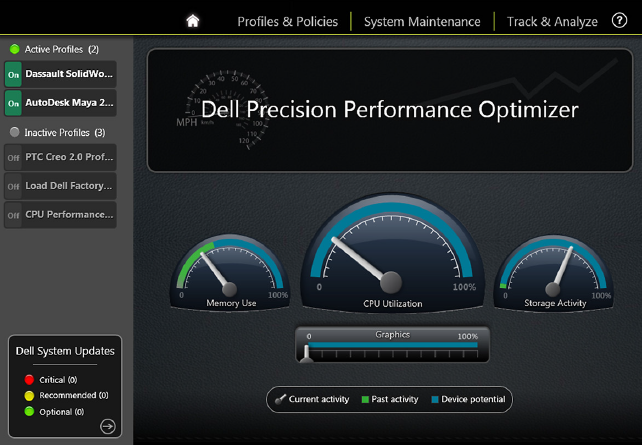
Task: Turn on the CPU Performance profile
Action: pos(14,215)
